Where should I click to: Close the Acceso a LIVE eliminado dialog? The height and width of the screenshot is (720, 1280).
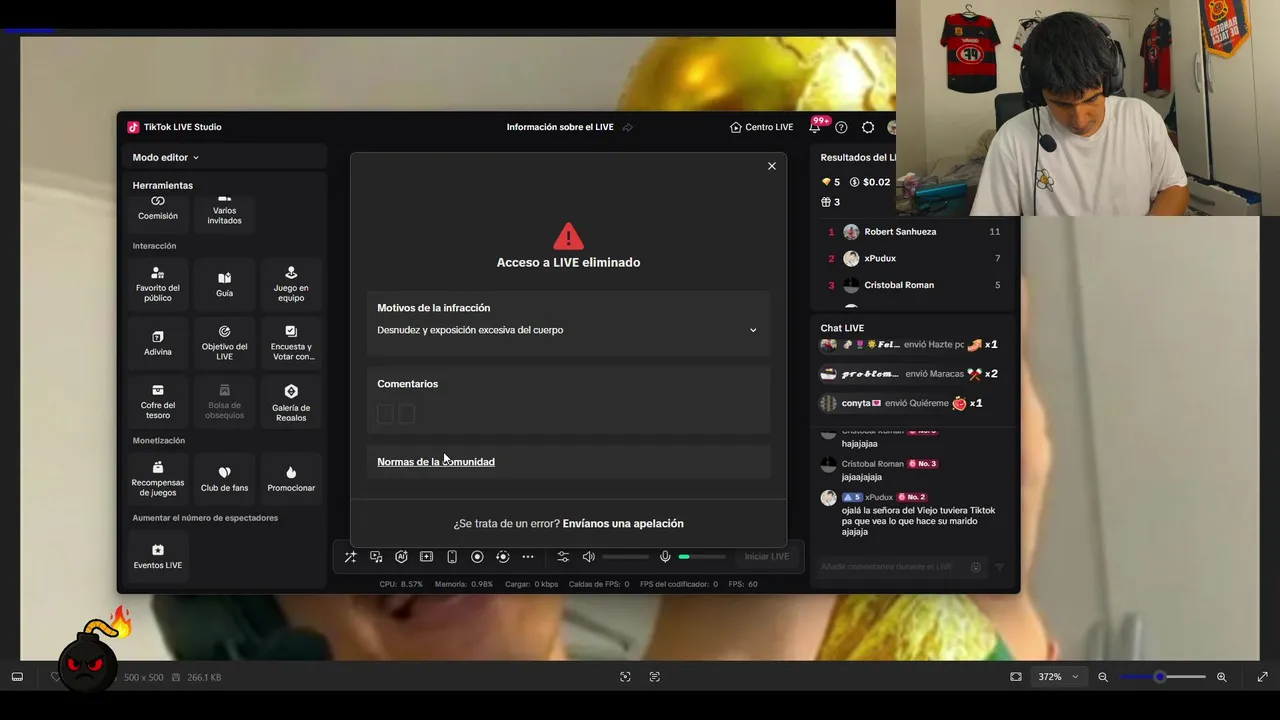[772, 166]
